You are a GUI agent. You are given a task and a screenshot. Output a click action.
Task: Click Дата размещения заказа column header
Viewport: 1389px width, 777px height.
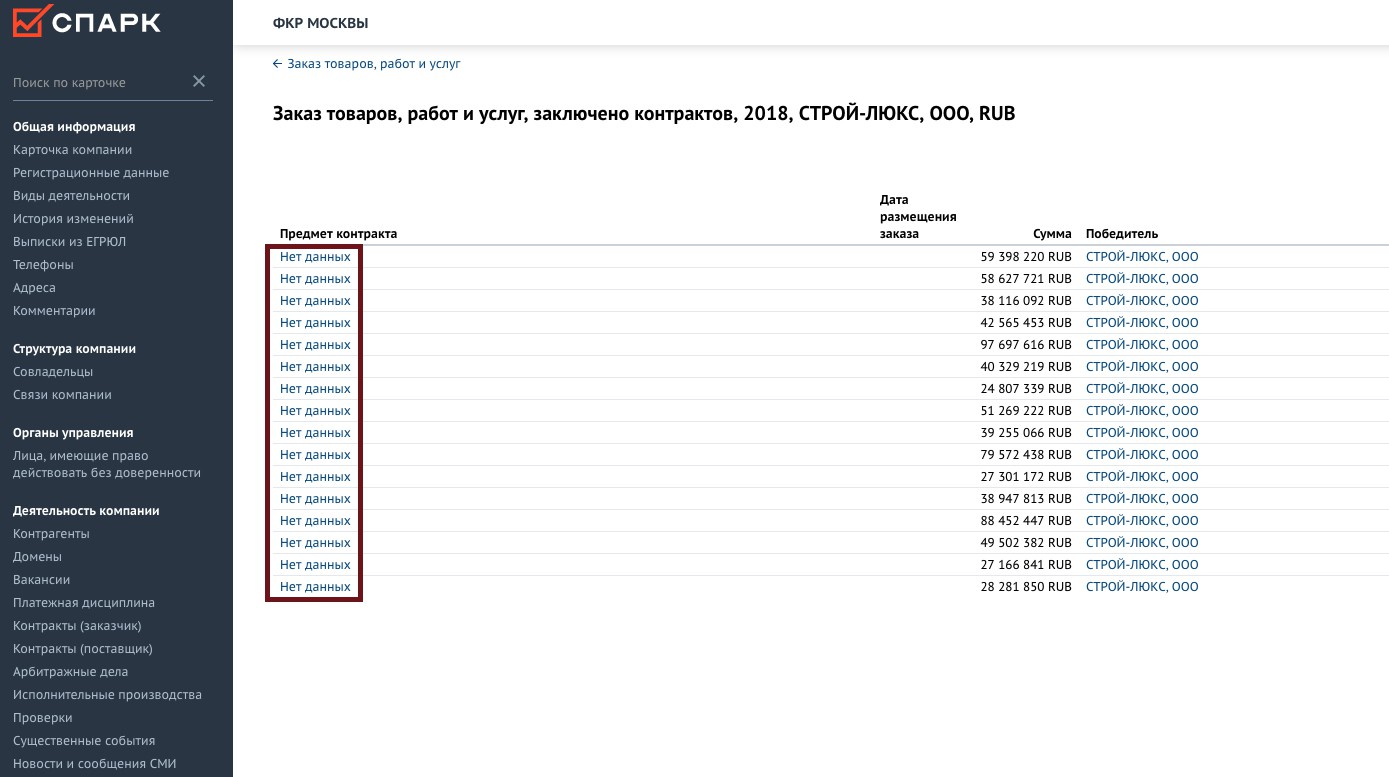(918, 217)
